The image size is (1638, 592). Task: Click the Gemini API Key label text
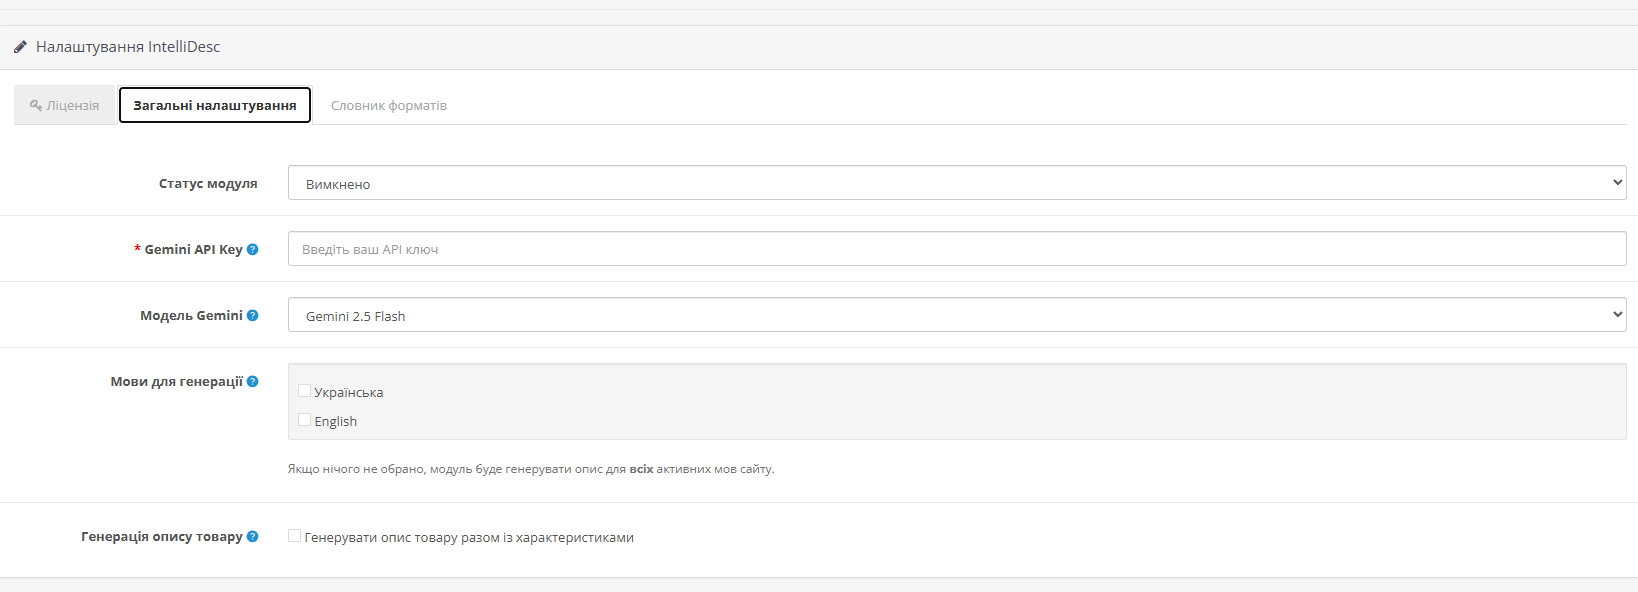[x=193, y=249]
